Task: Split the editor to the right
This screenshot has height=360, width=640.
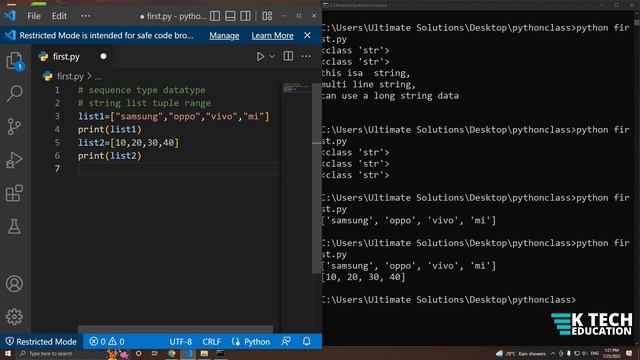Action: pyautogui.click(x=288, y=56)
